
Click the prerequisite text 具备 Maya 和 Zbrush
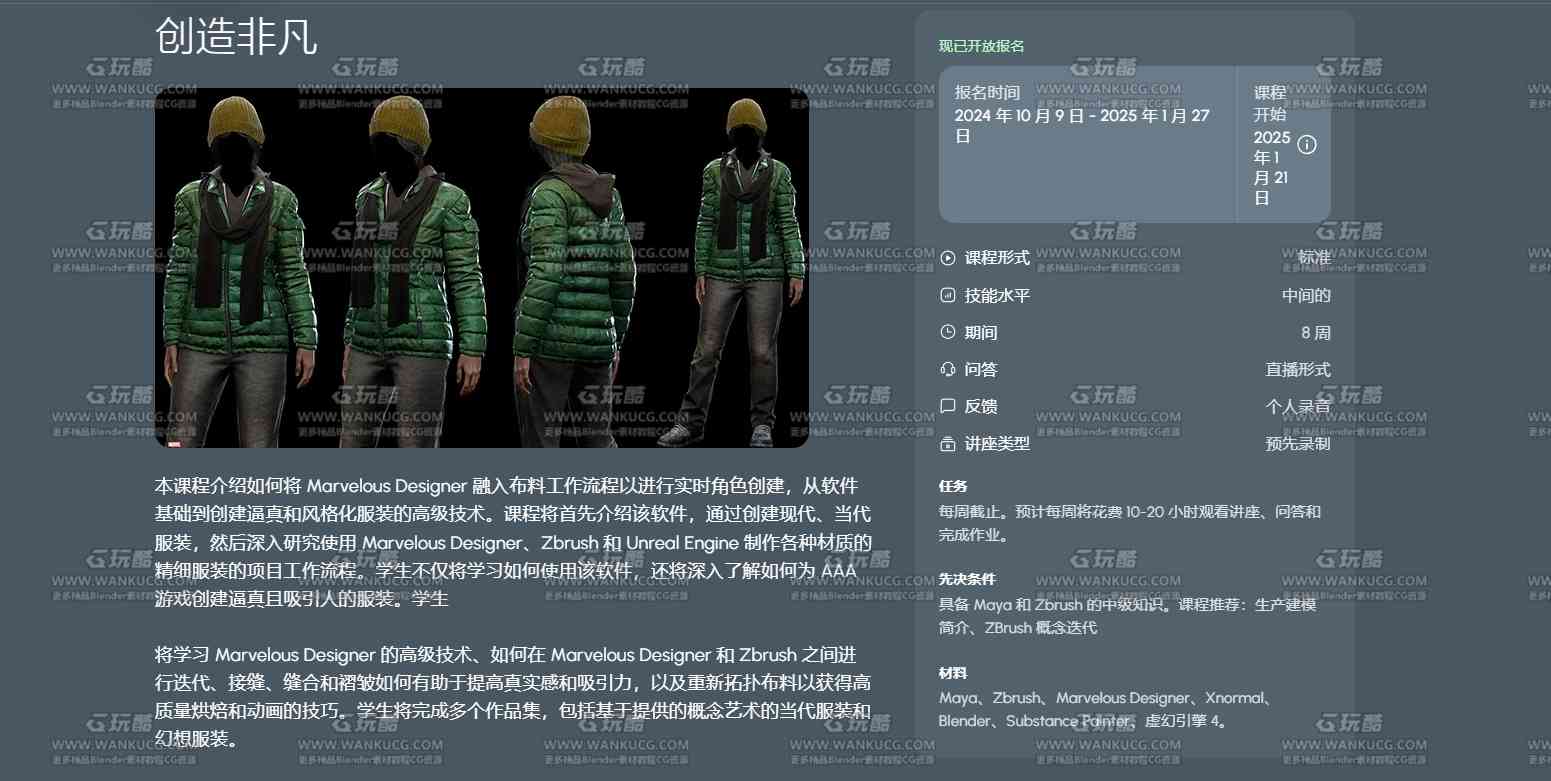tap(1127, 616)
